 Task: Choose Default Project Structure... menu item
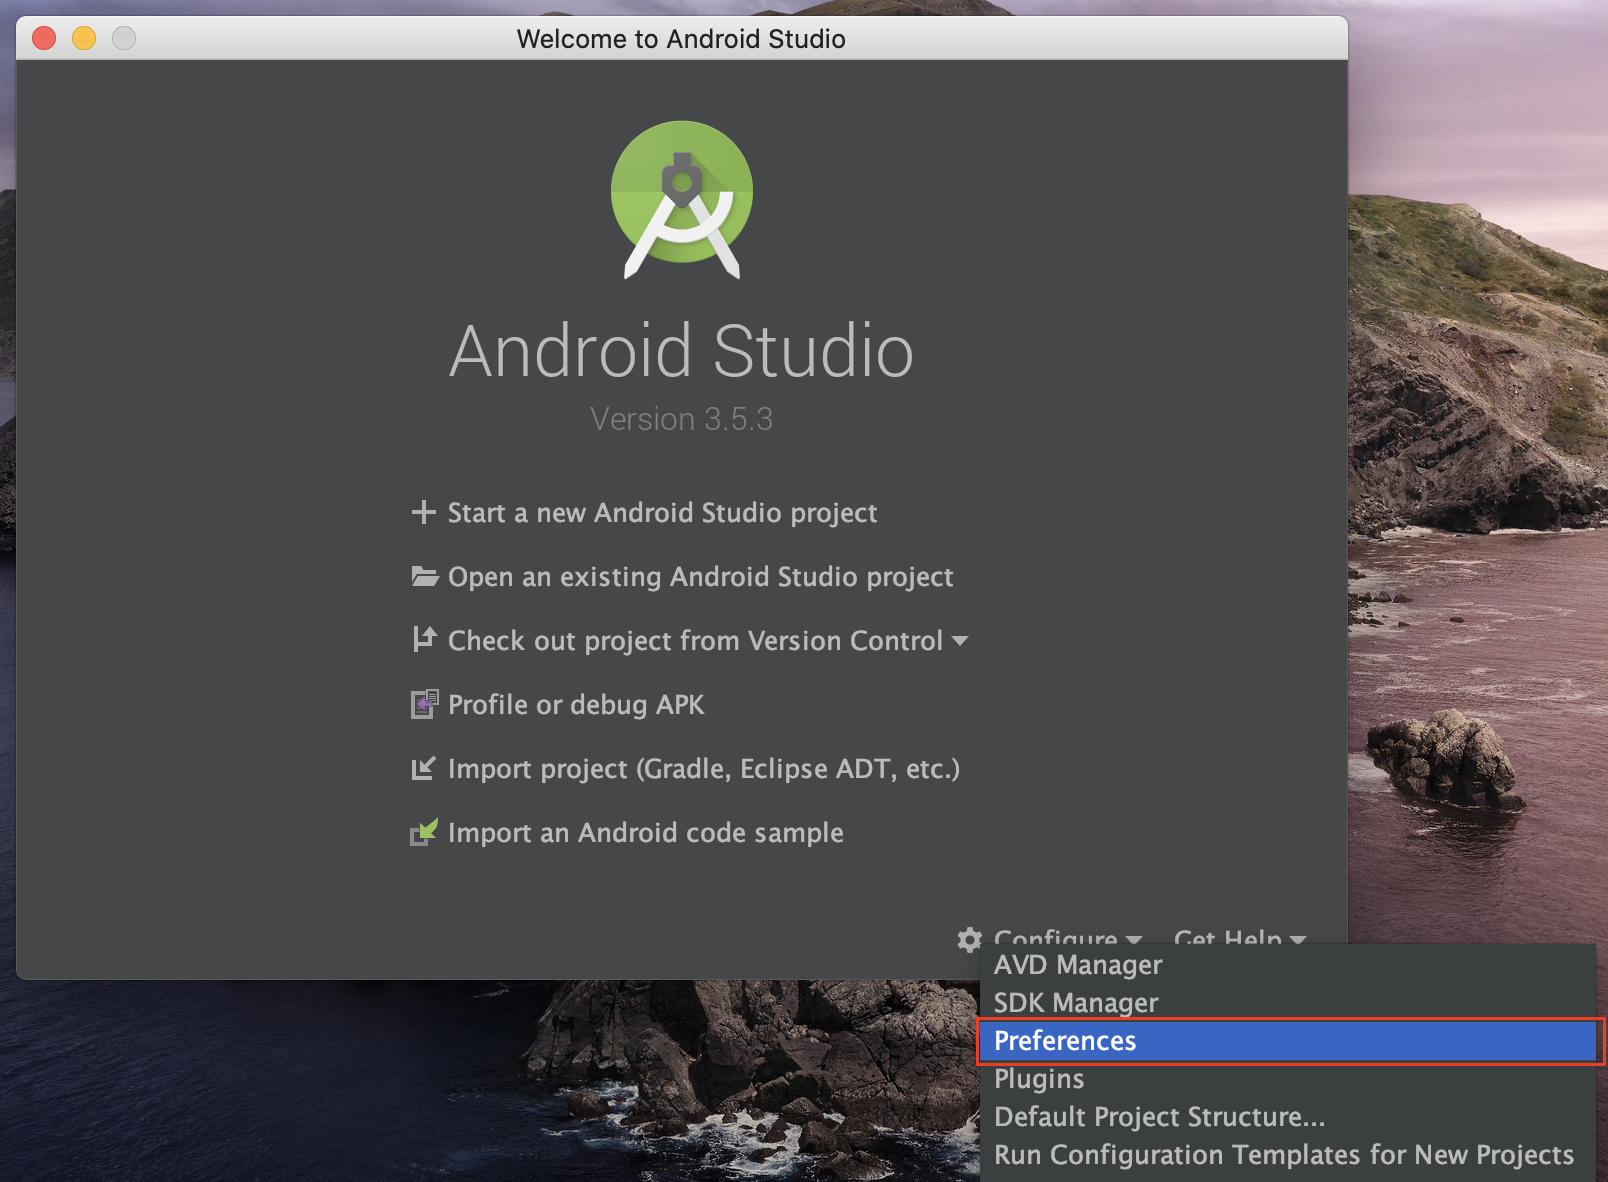(x=1288, y=1117)
